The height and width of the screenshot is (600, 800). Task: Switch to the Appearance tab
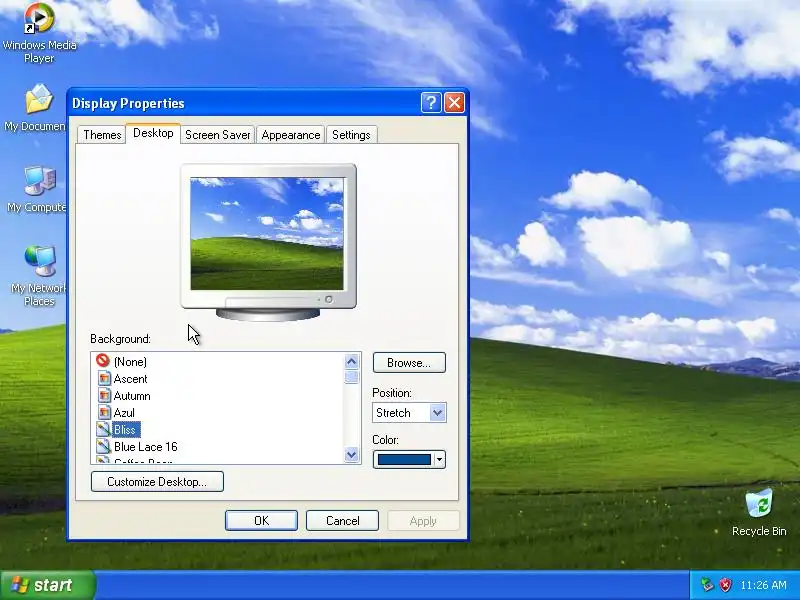(x=291, y=135)
